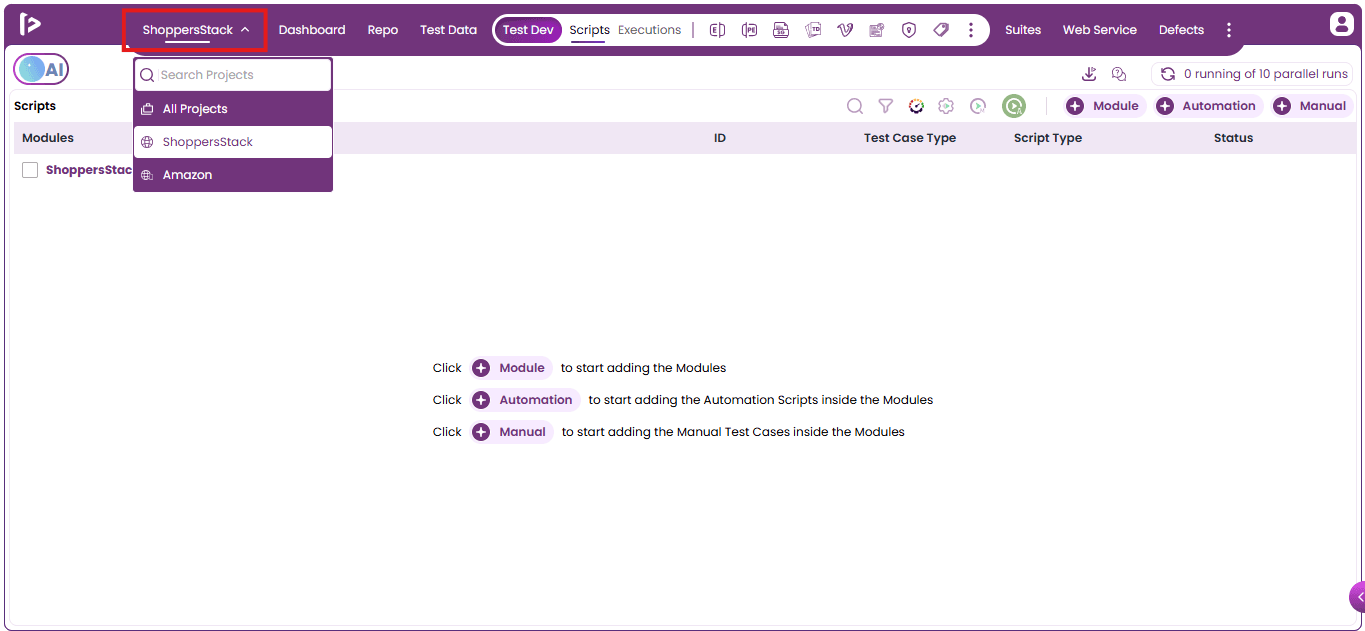The width and height of the screenshot is (1365, 631).
Task: Open the SD file icon
Action: coord(781,30)
